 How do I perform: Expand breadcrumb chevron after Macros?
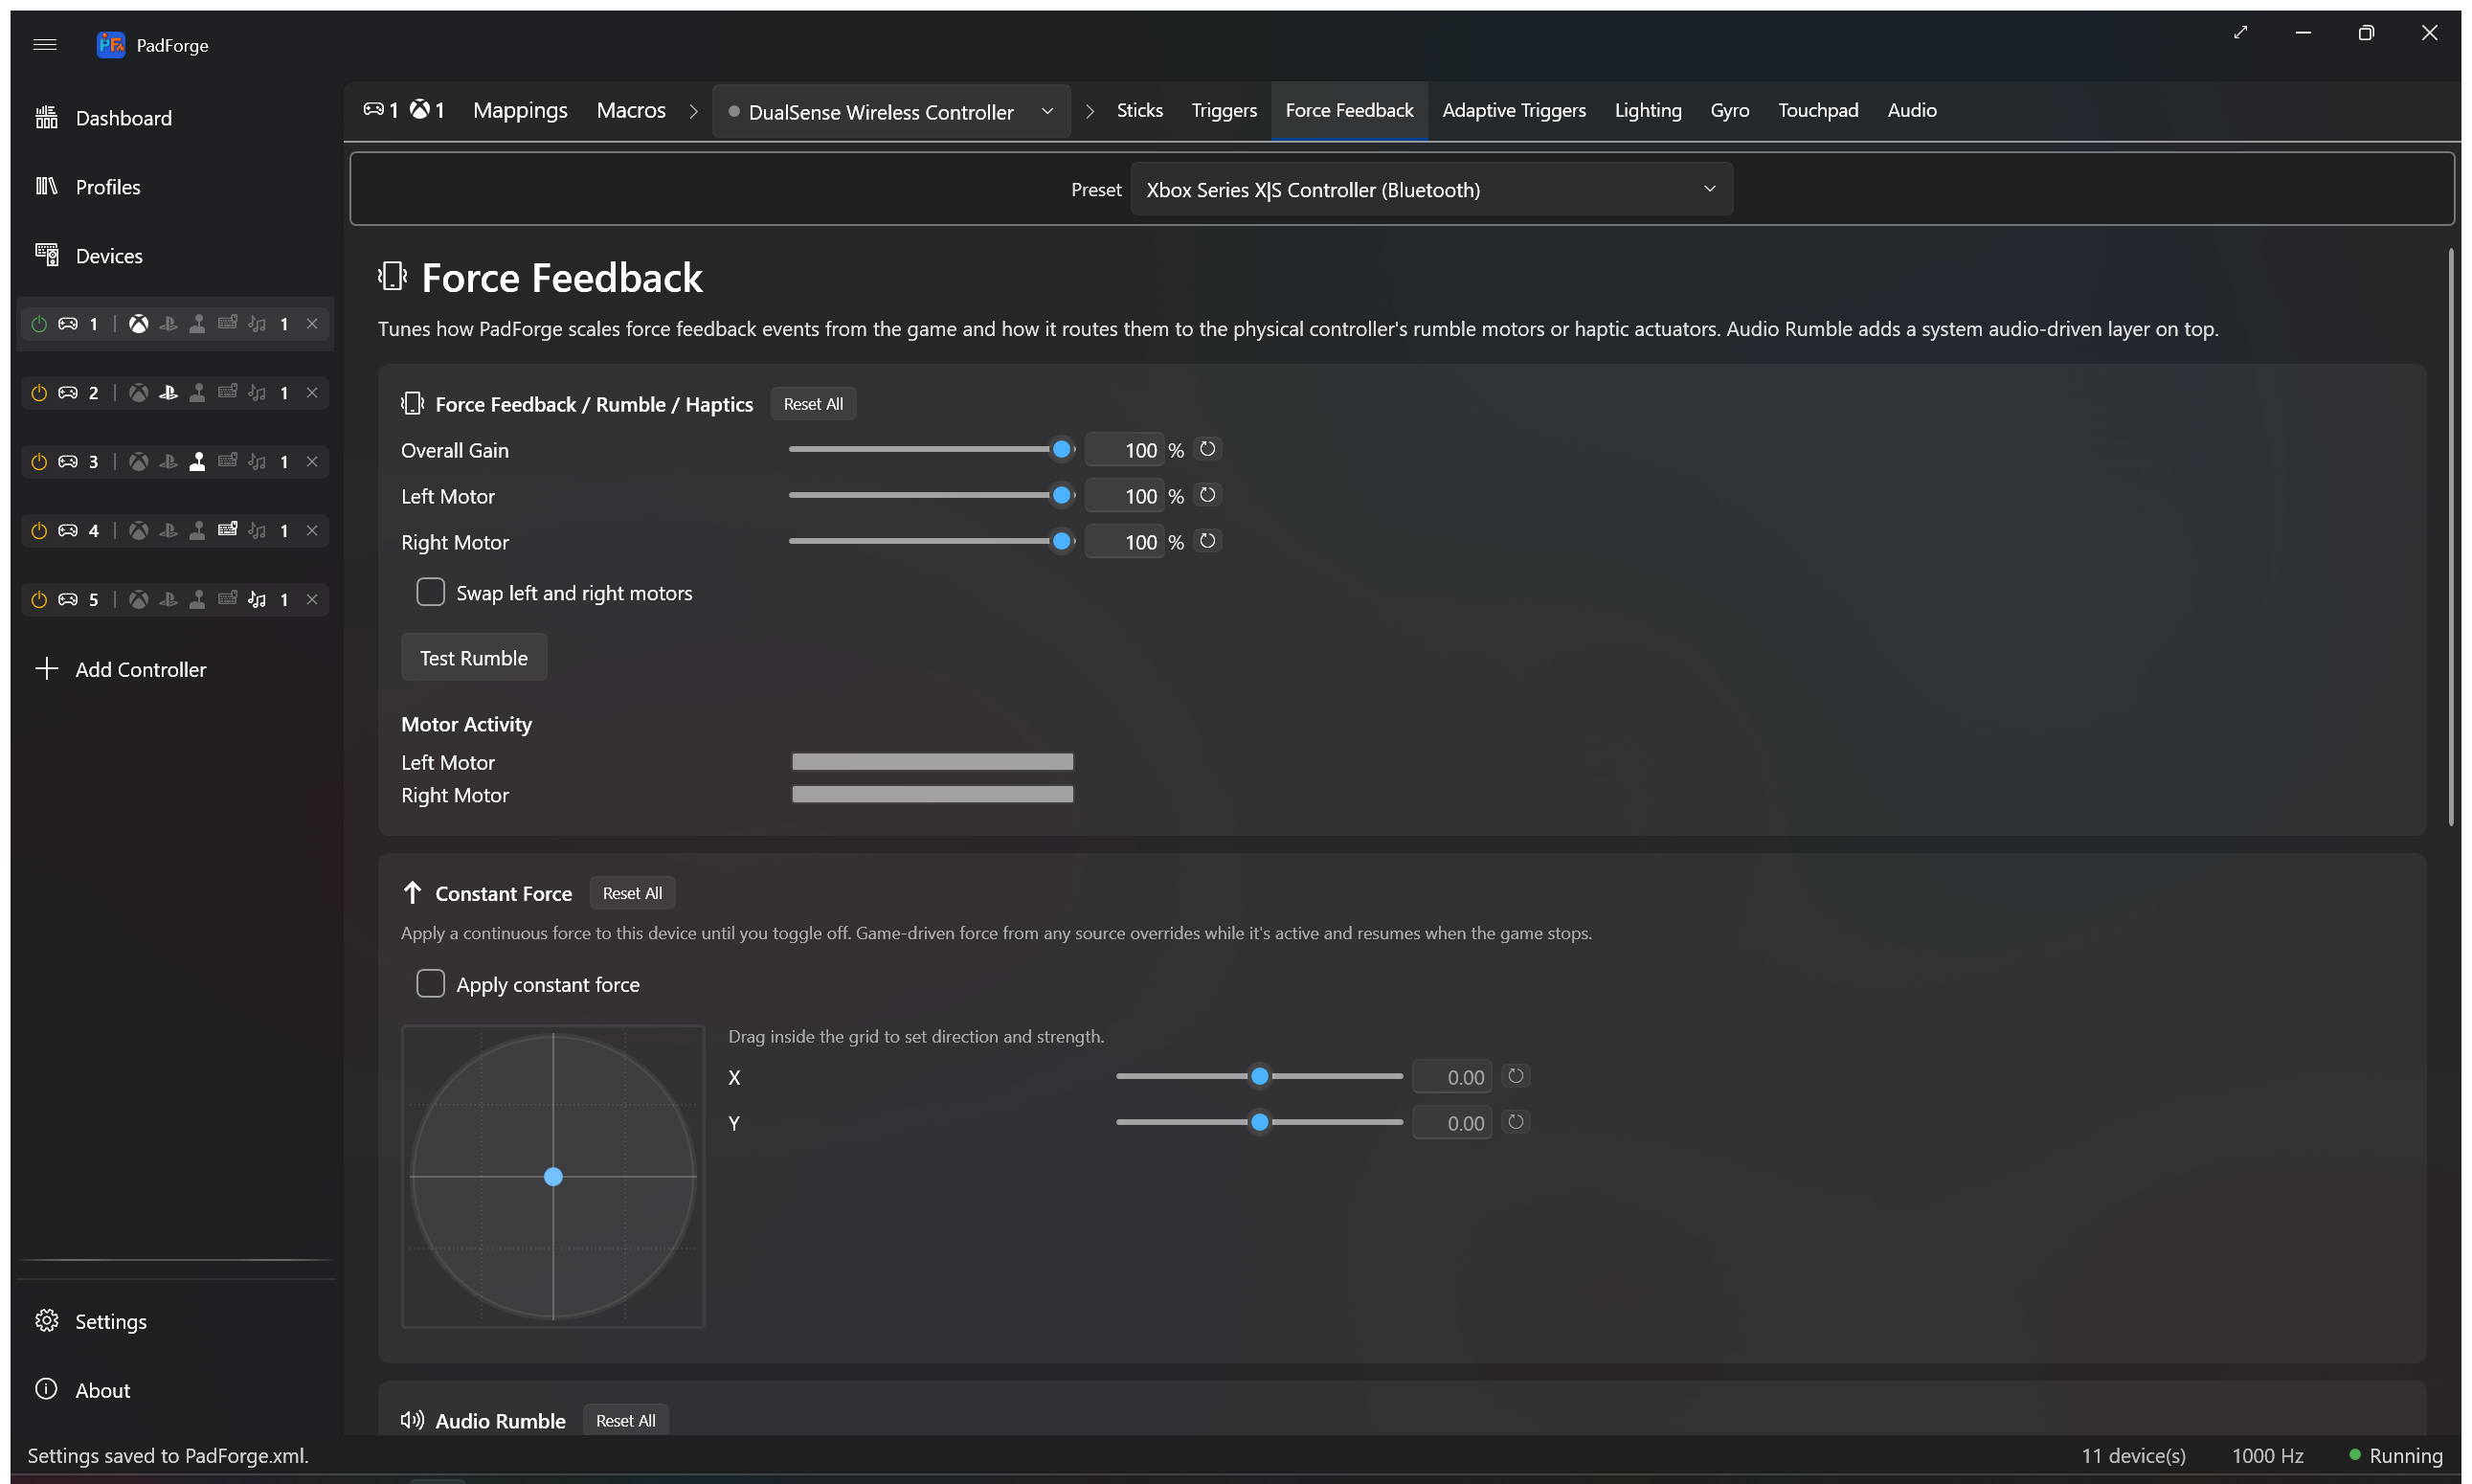point(693,111)
